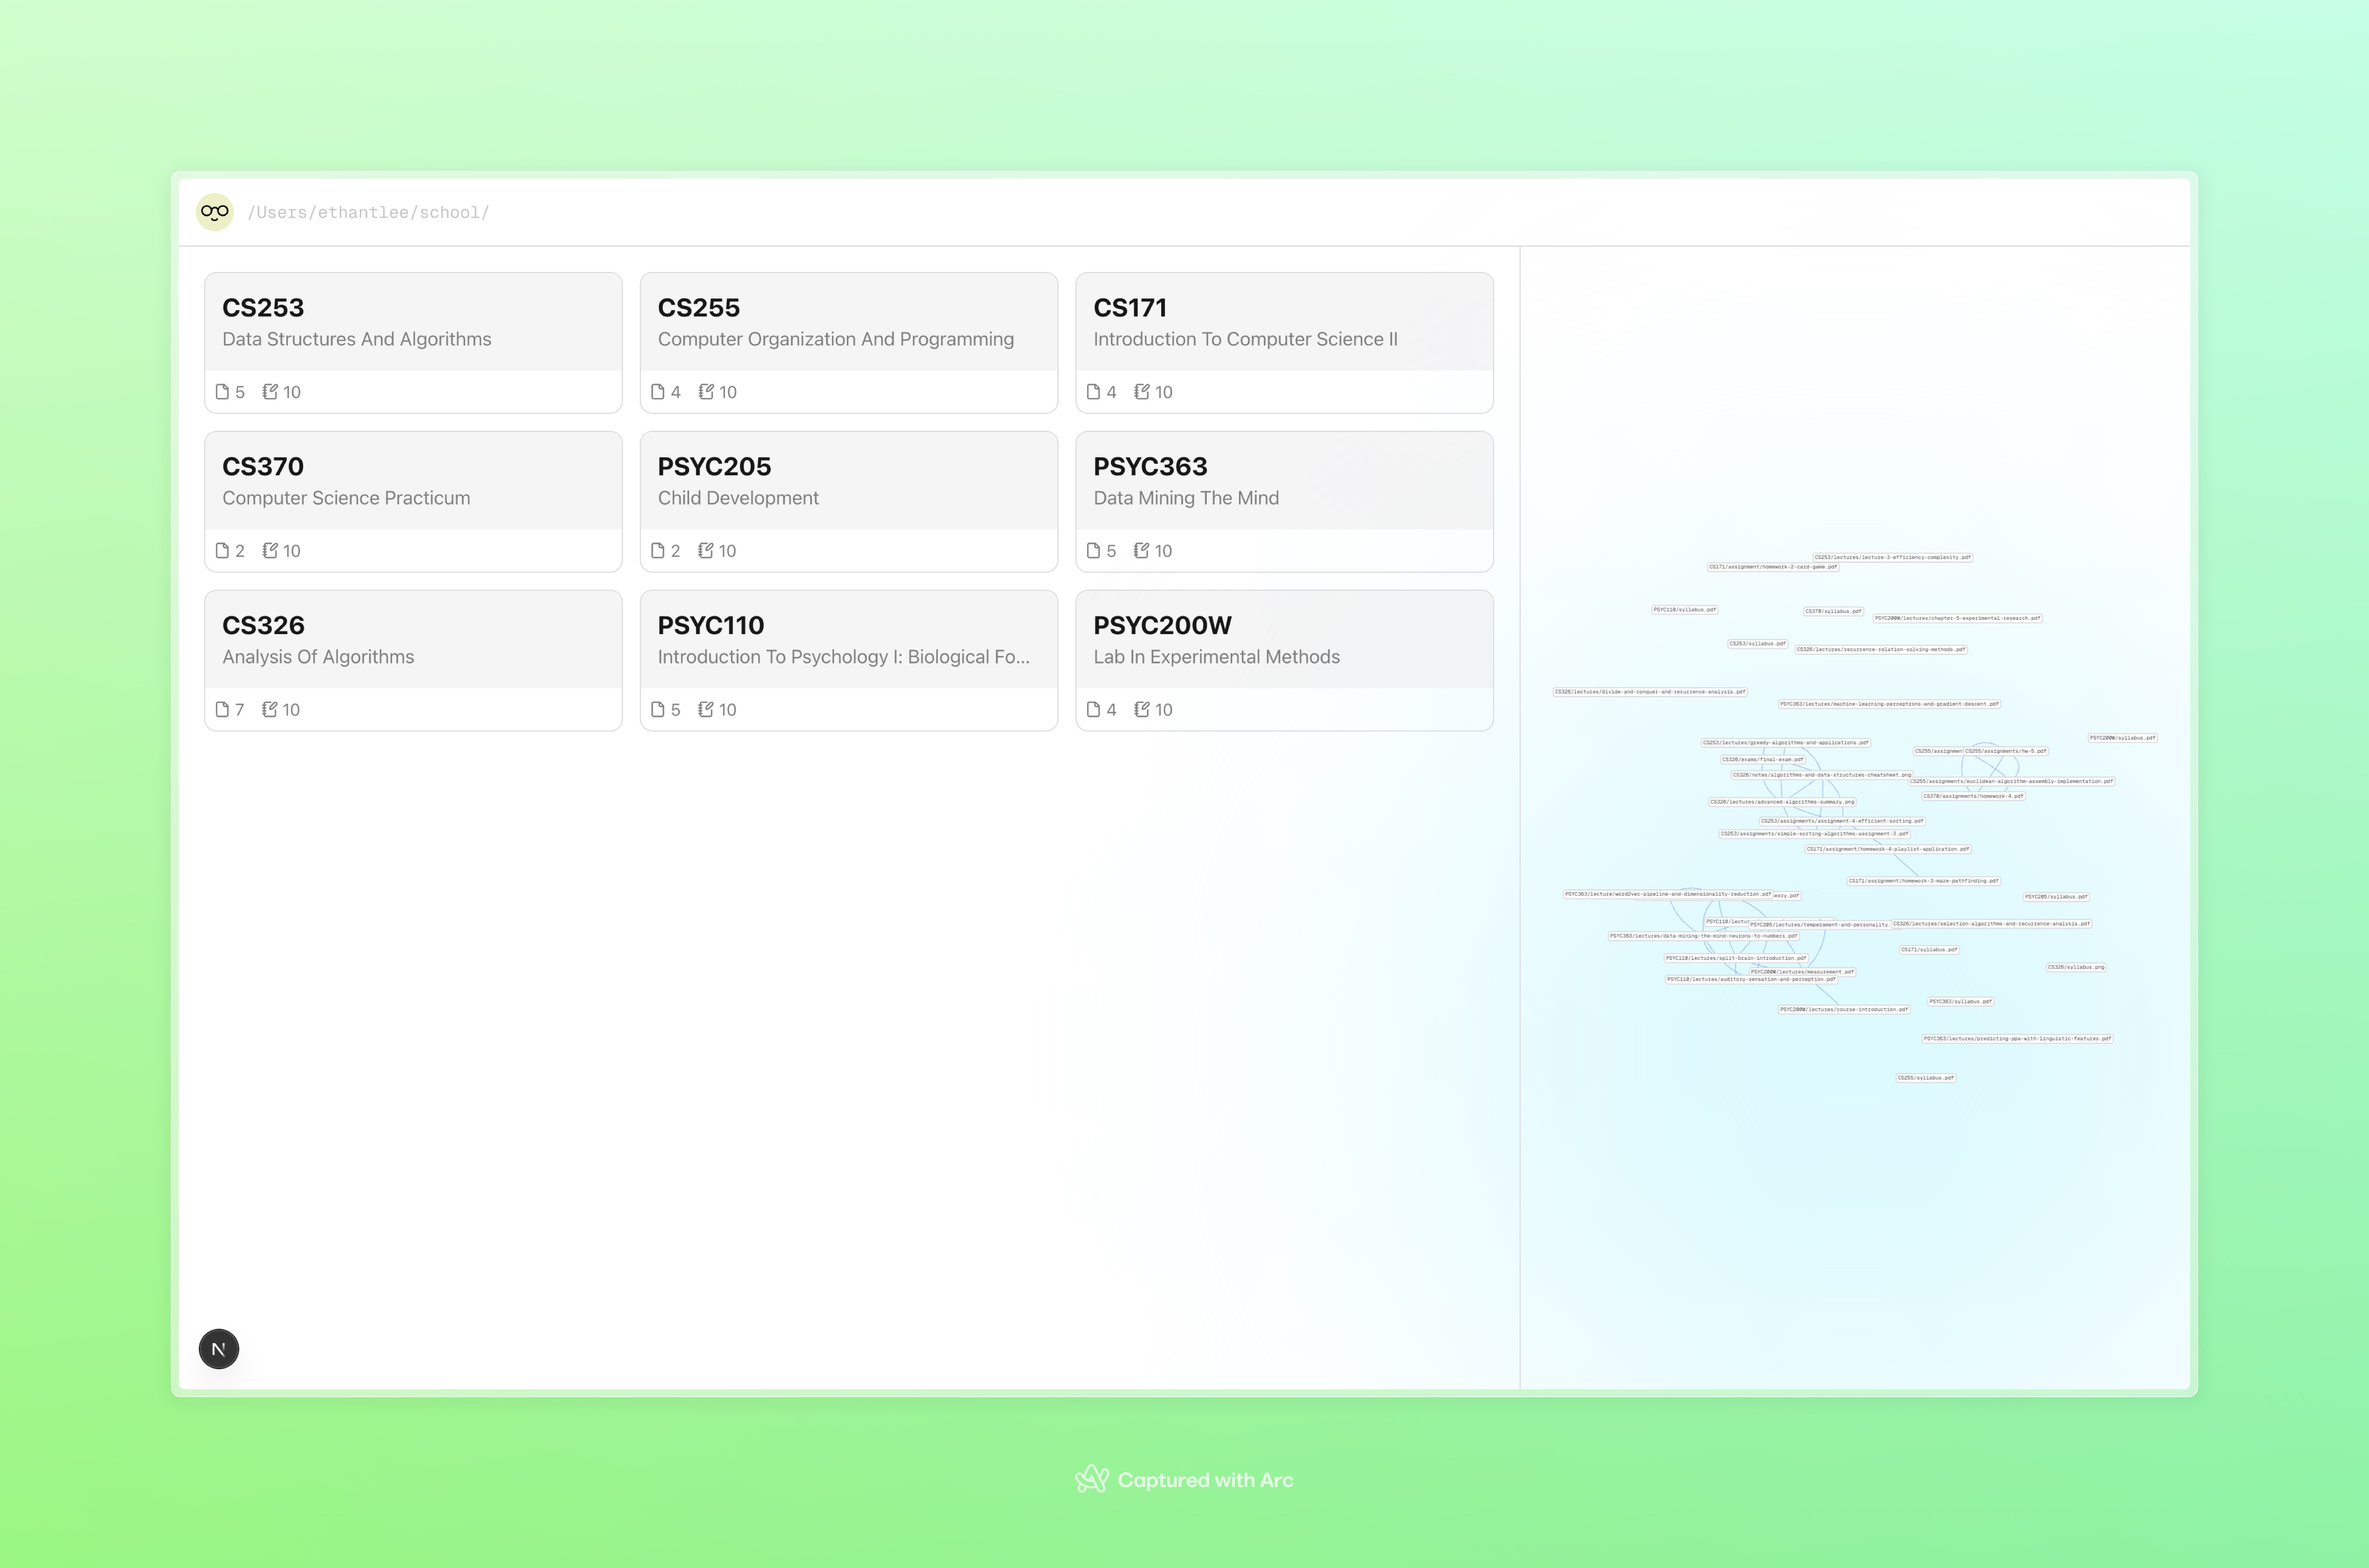Viewport: 2369px width, 1568px height.
Task: Click the notes icon on PSYC363 card
Action: click(1141, 551)
